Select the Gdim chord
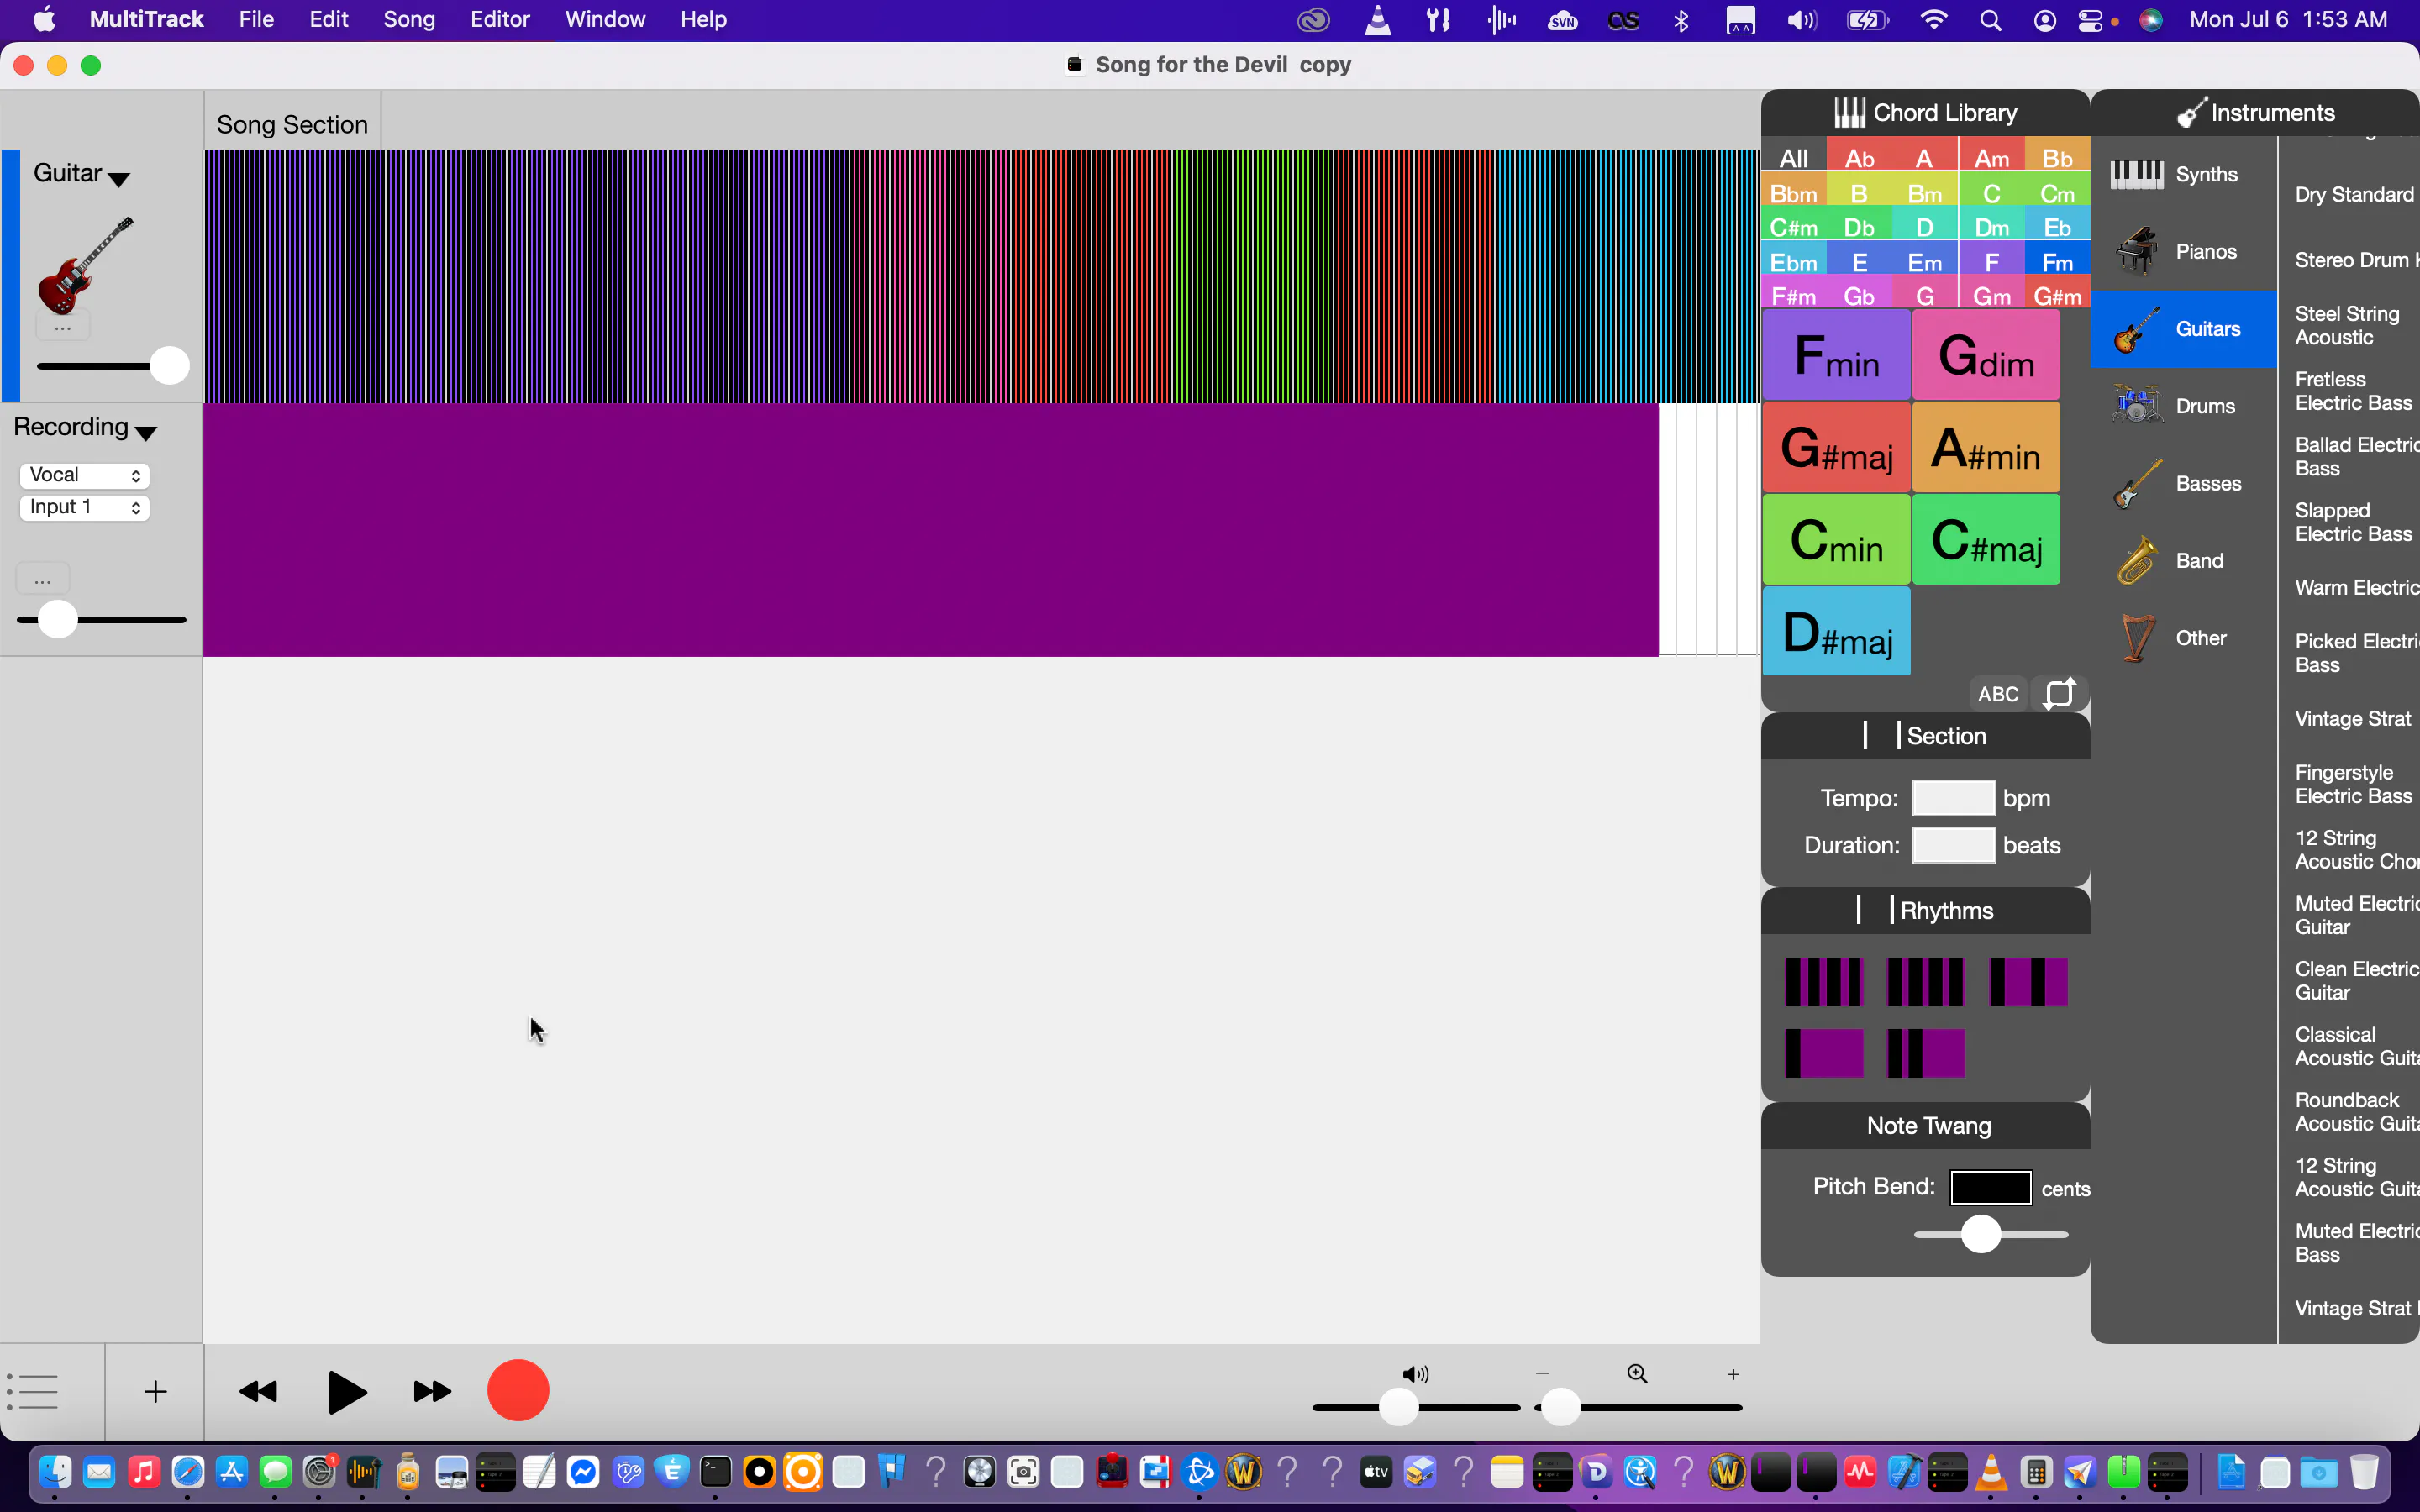Screen dimensions: 2420x1512 point(1986,355)
